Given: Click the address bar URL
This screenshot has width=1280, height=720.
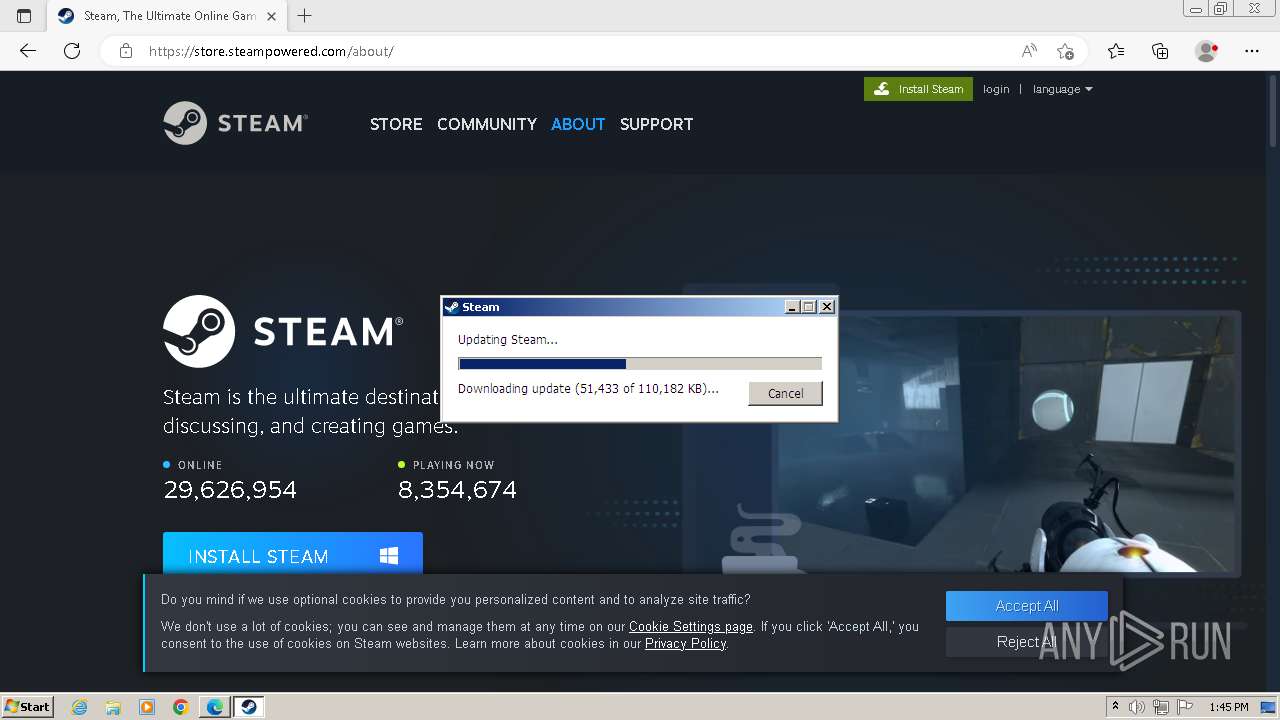Looking at the screenshot, I should click(x=271, y=51).
